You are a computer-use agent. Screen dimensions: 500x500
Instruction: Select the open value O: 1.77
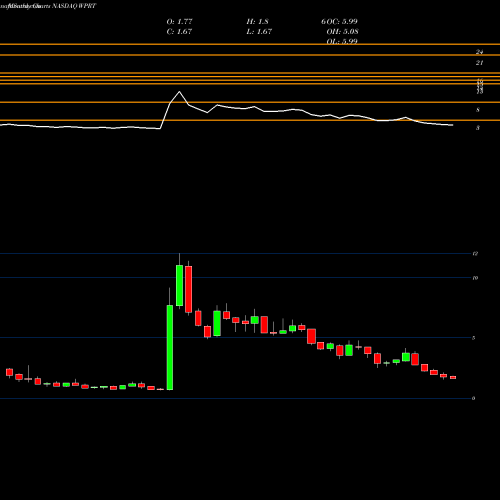pos(179,22)
